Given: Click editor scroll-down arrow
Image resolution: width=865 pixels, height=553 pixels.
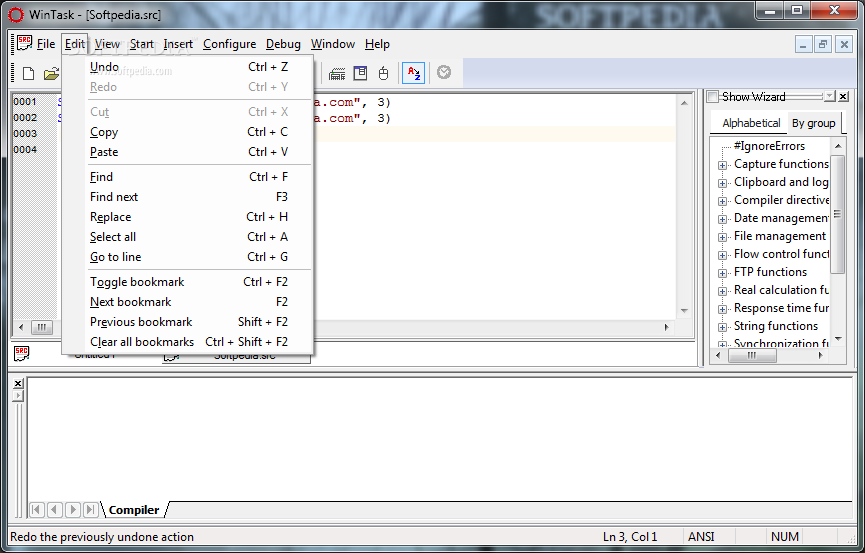Looking at the screenshot, I should tap(685, 311).
